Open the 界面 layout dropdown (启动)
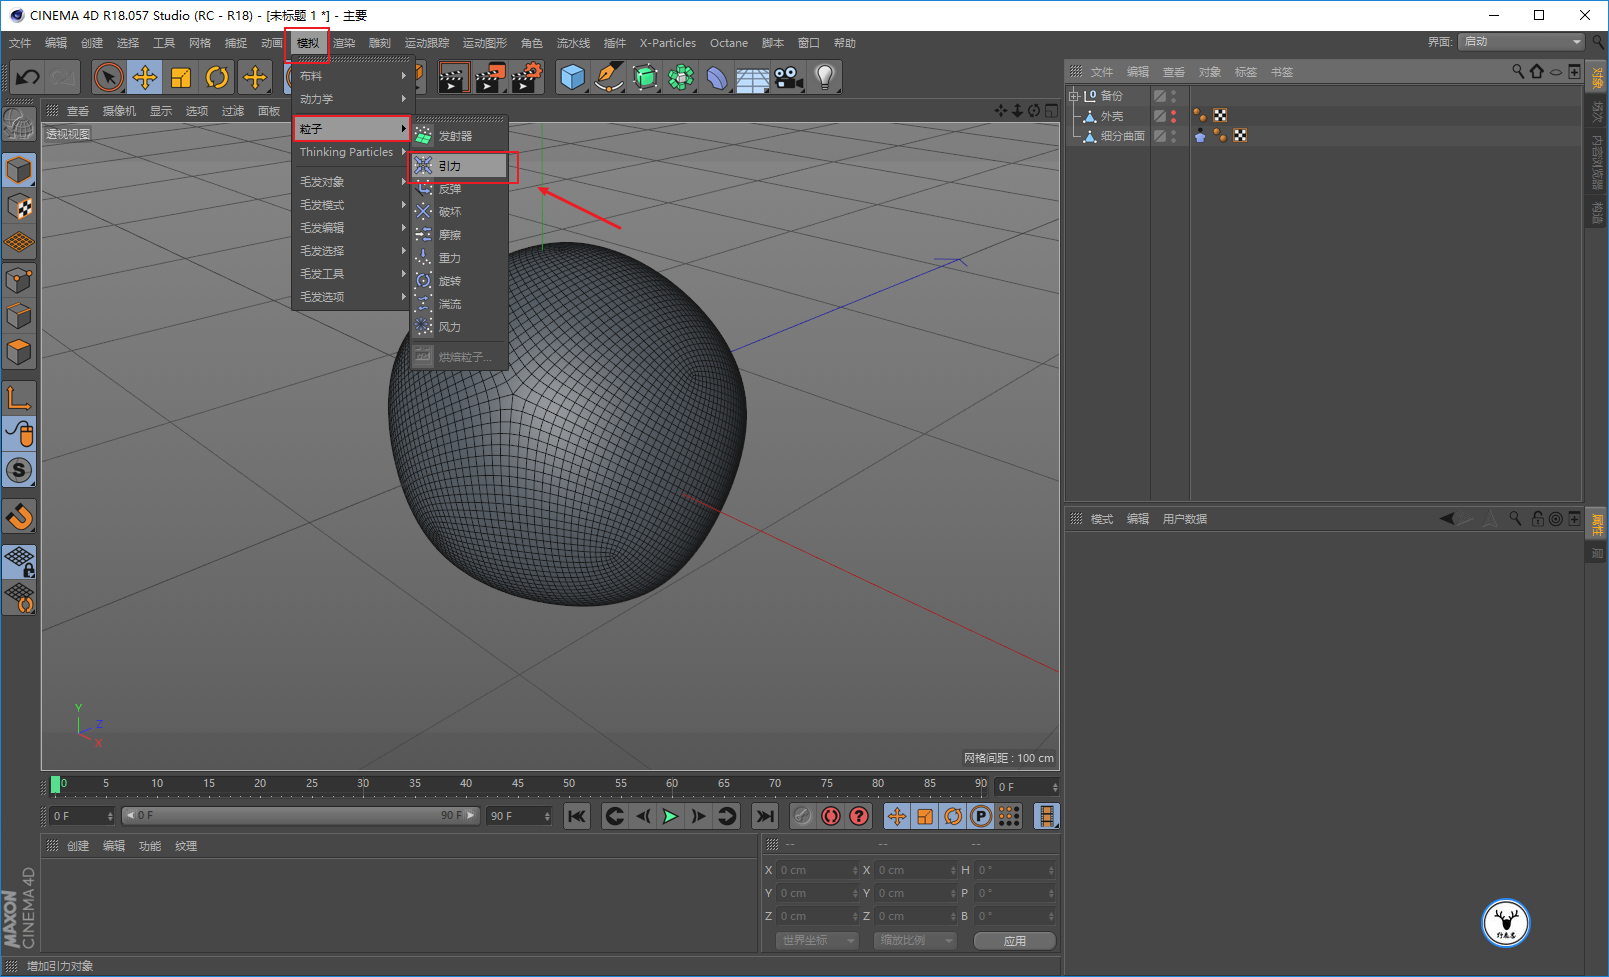This screenshot has width=1609, height=977. [1521, 42]
